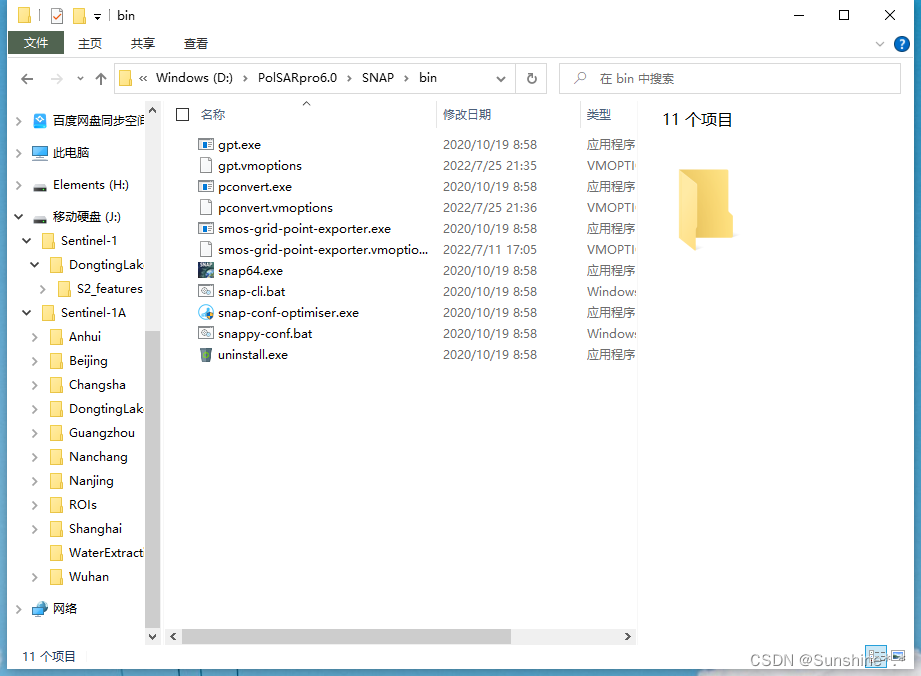Screen dimensions: 921x676
Task: Open the blue help question mark
Action: click(x=901, y=43)
